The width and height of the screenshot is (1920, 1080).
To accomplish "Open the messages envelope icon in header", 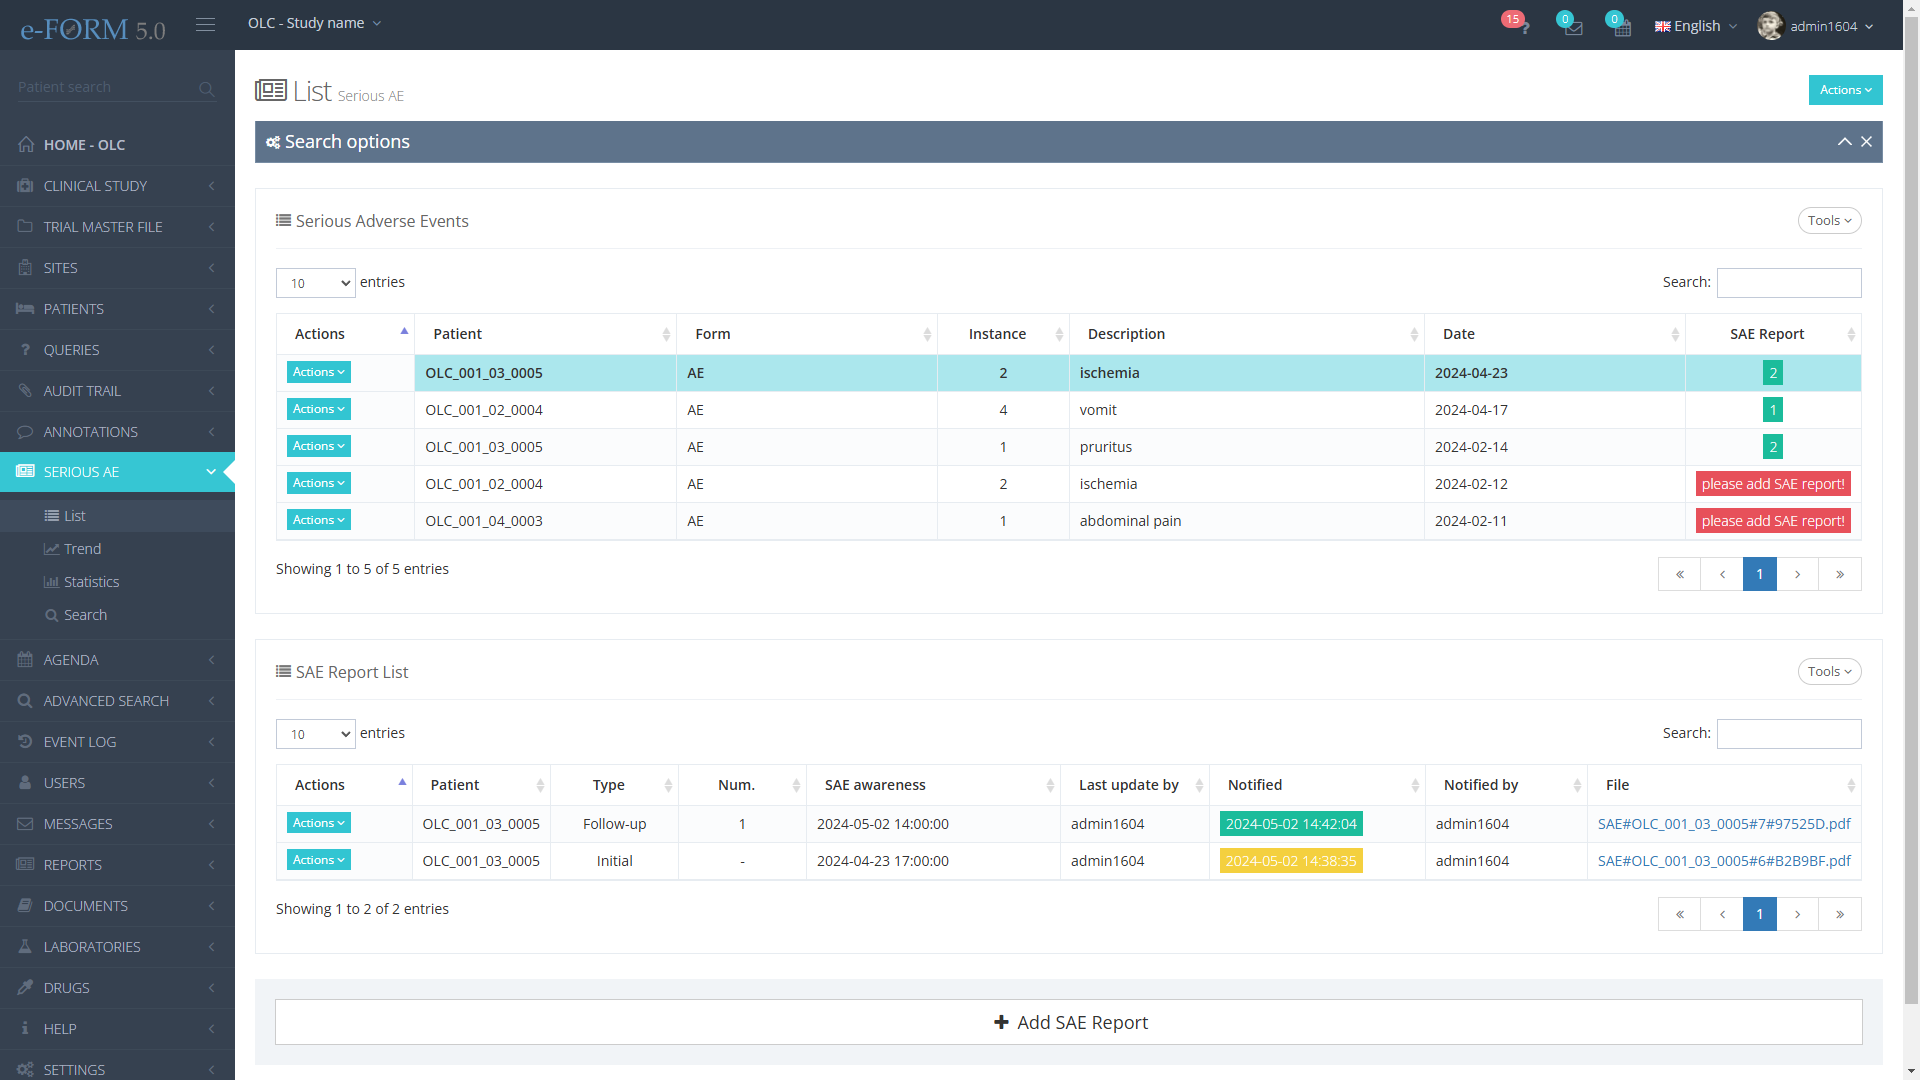I will tap(1573, 27).
